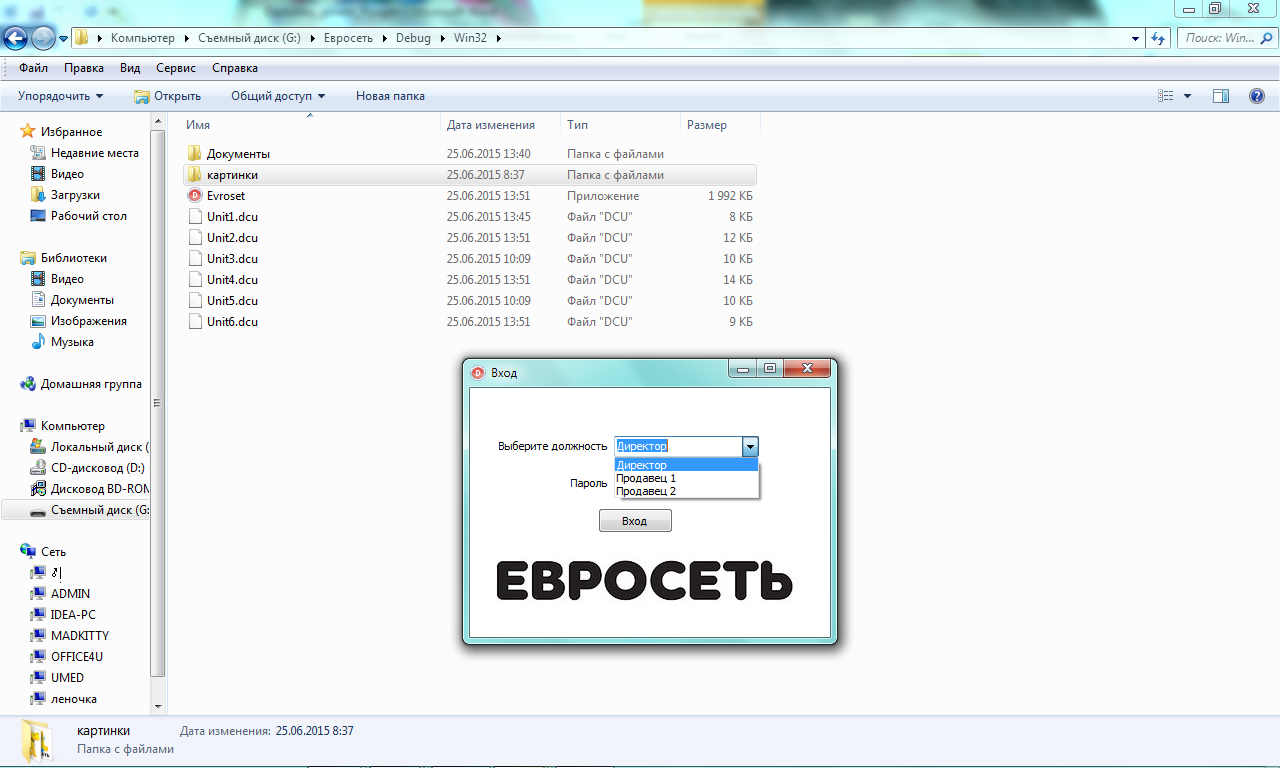This screenshot has height=768, width=1280.
Task: Click the change view icon in the toolbar
Action: click(x=1165, y=96)
